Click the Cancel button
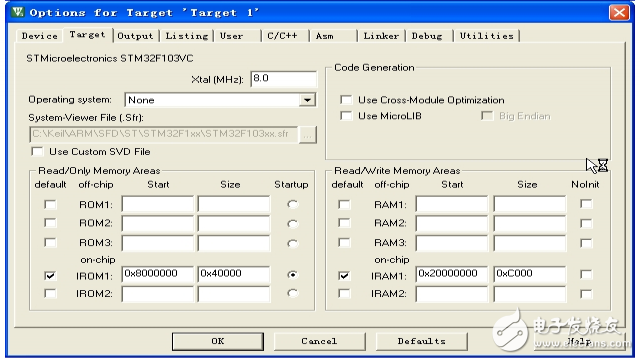640x360 pixels. point(319,341)
